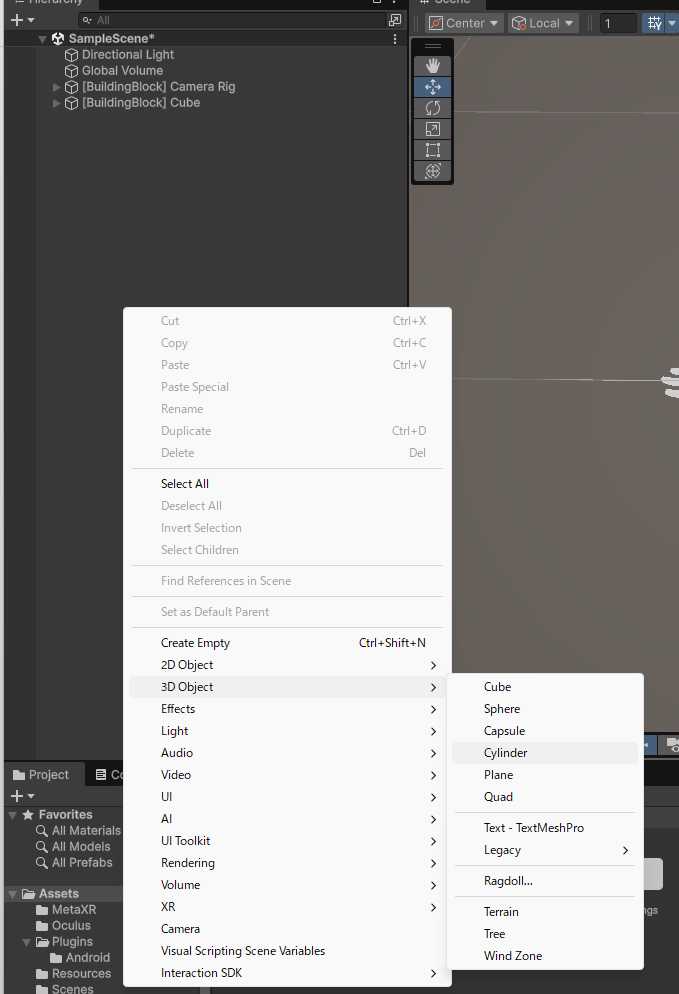Select the Rect transform tool
Image resolution: width=679 pixels, height=994 pixels.
(433, 150)
